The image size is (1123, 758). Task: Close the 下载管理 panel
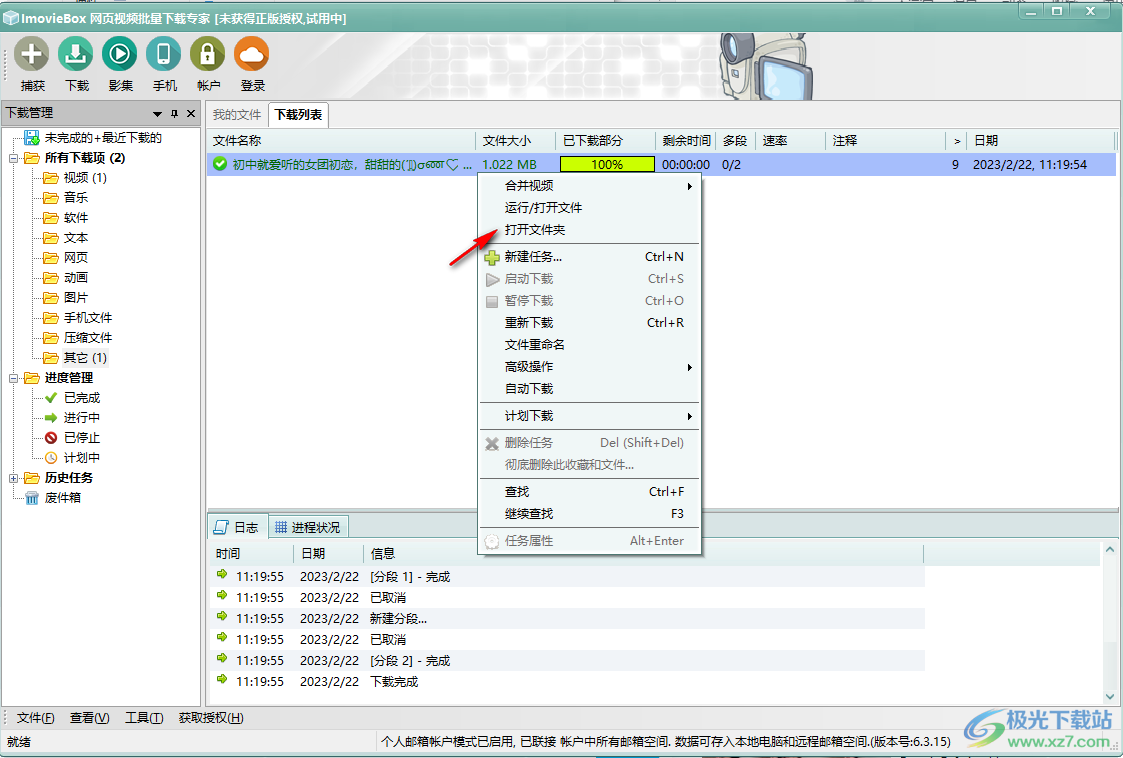click(x=191, y=114)
